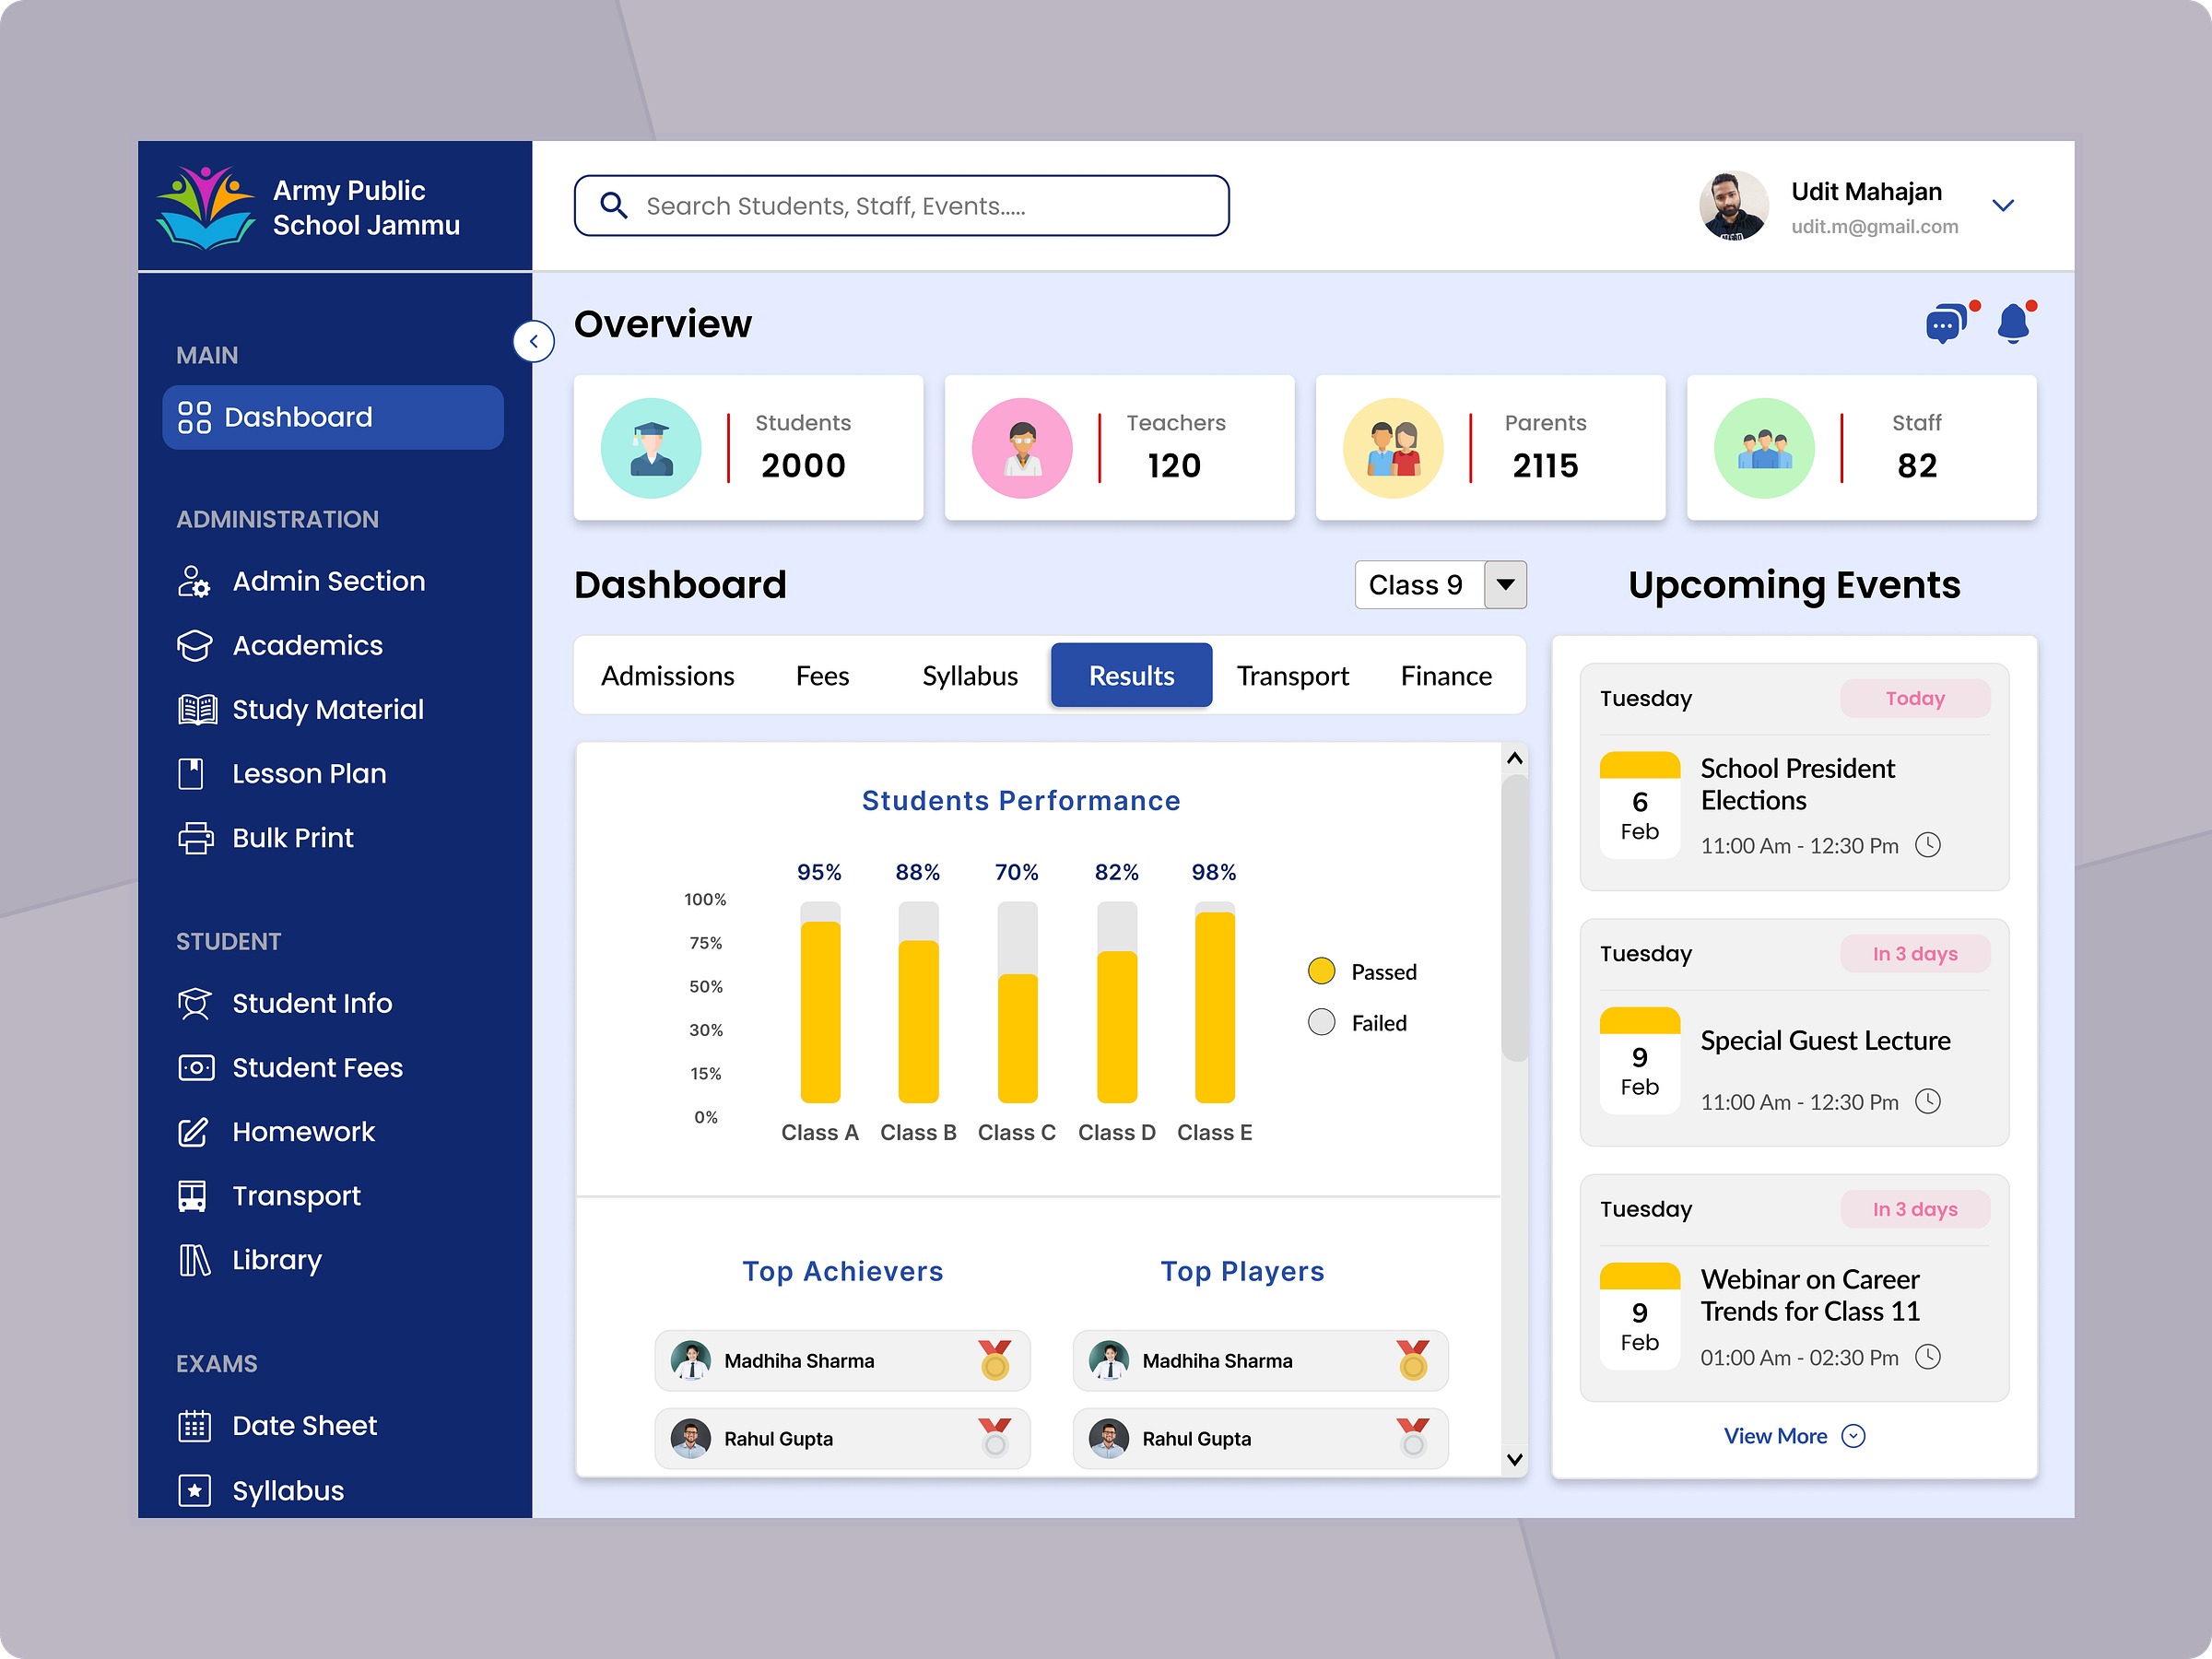Open the Transport tab in Dashboard
The image size is (2212, 1659).
click(x=1293, y=675)
